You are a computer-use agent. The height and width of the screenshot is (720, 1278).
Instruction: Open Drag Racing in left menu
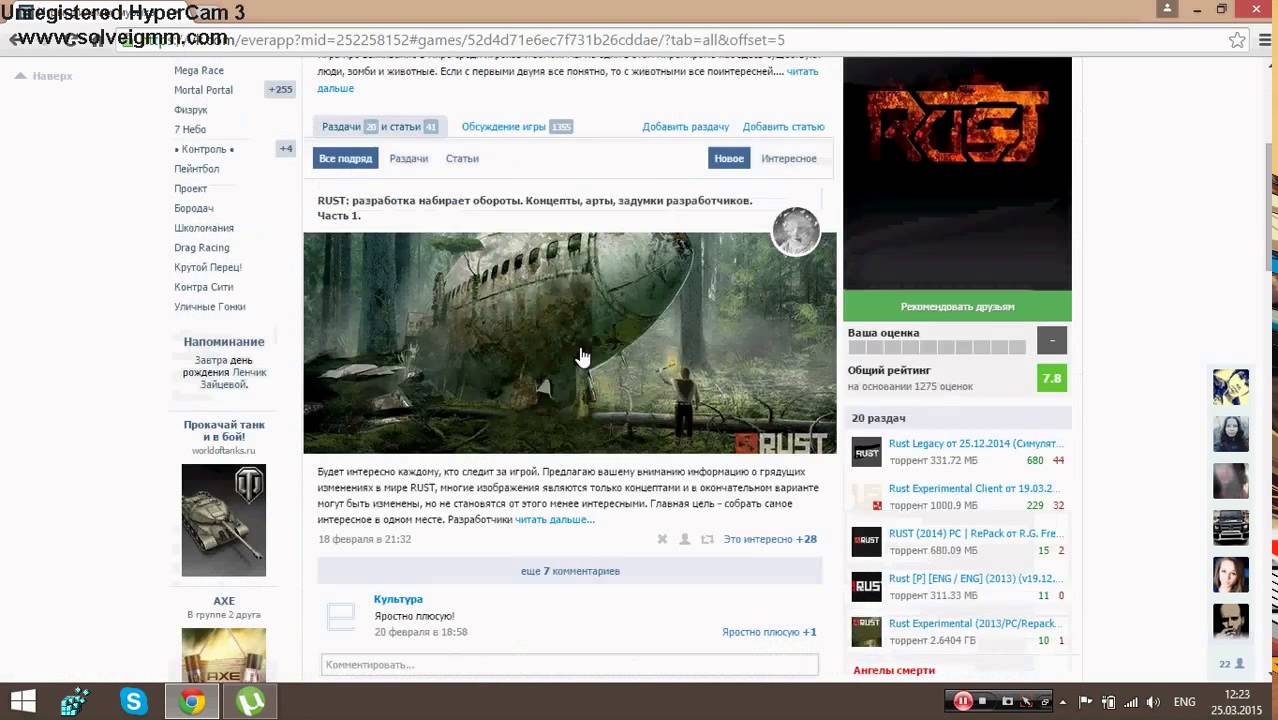tap(202, 247)
